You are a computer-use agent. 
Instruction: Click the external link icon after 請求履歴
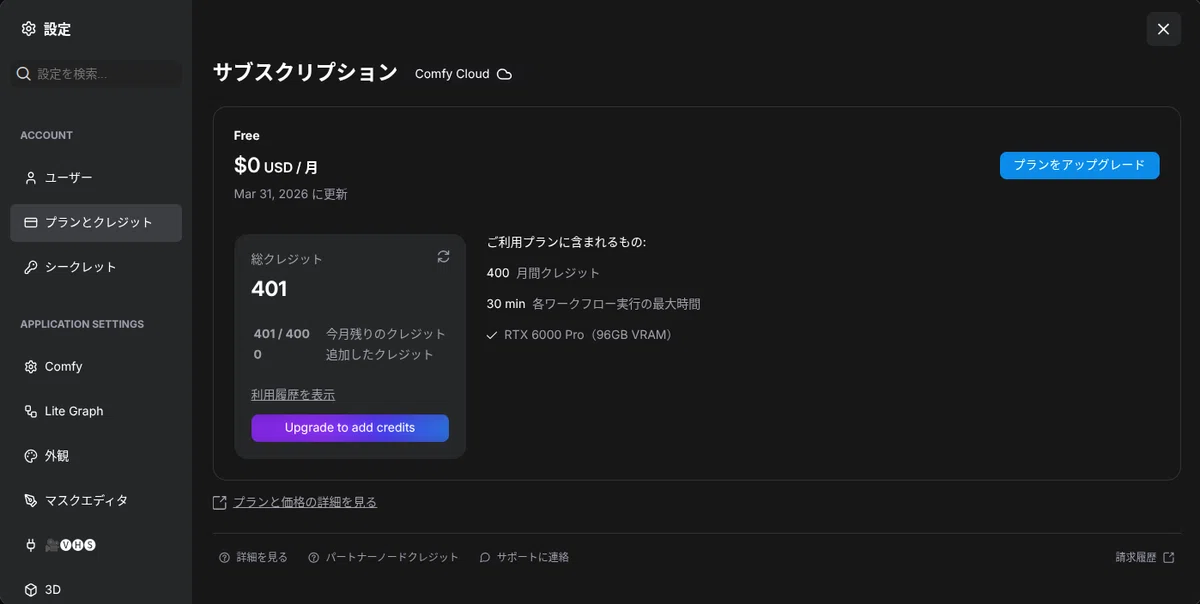pos(1169,557)
